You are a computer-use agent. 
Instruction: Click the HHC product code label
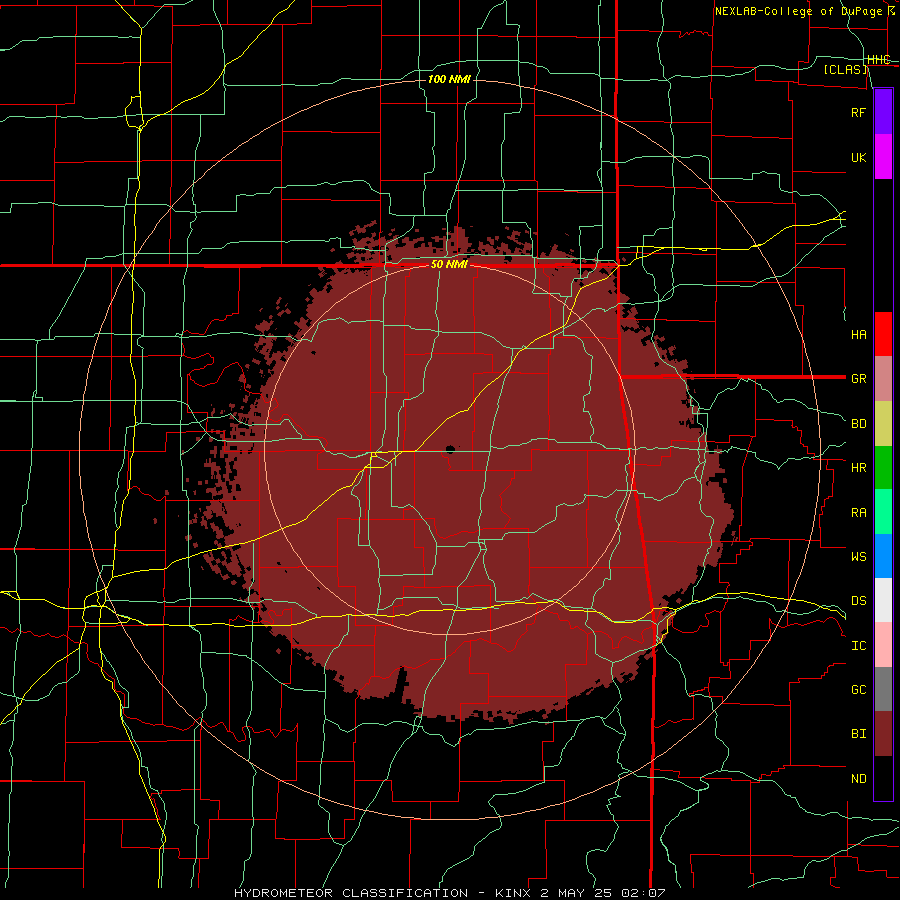(878, 60)
